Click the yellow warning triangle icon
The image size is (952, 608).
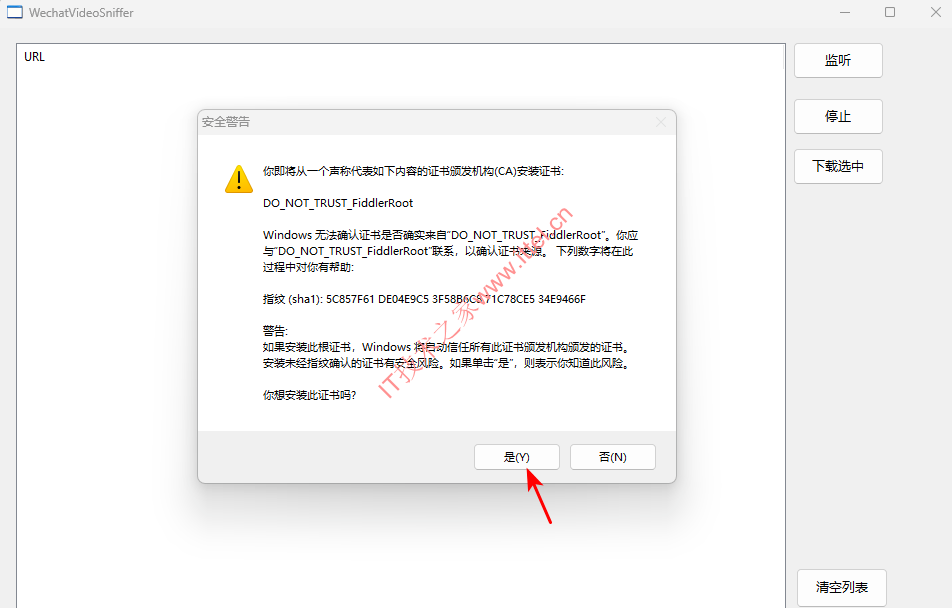pos(239,179)
